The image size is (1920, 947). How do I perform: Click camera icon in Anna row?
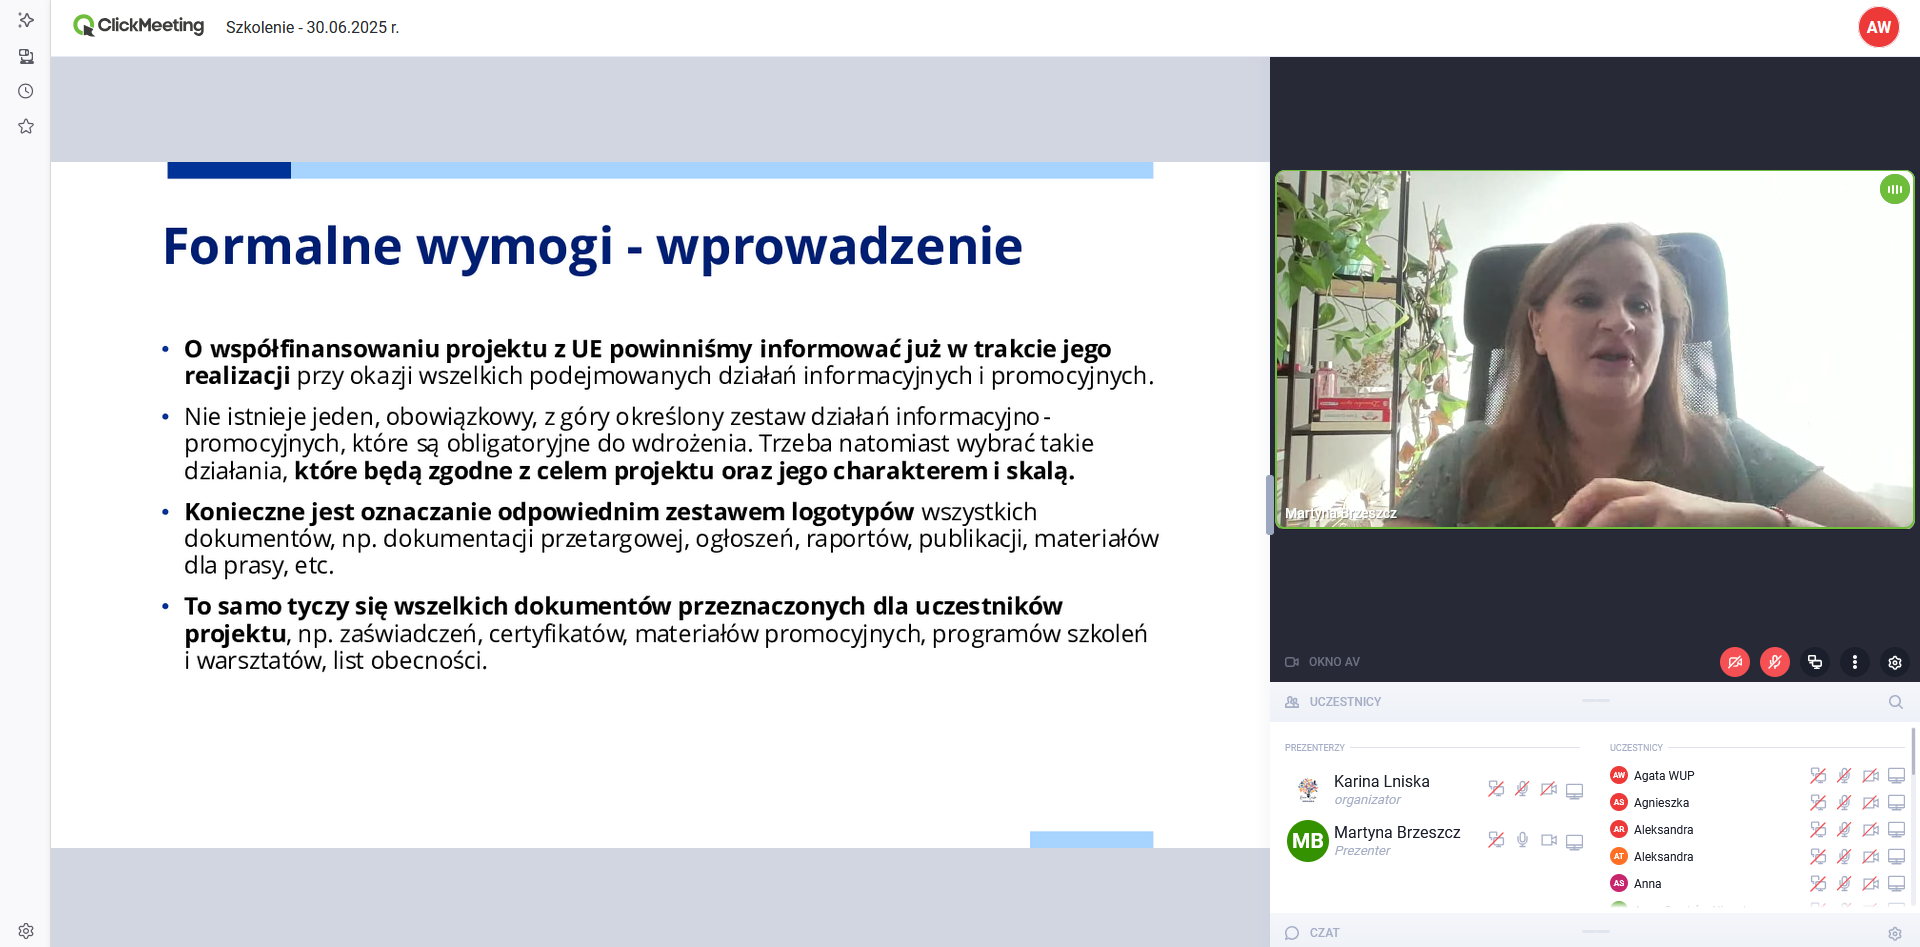pyautogui.click(x=1870, y=884)
